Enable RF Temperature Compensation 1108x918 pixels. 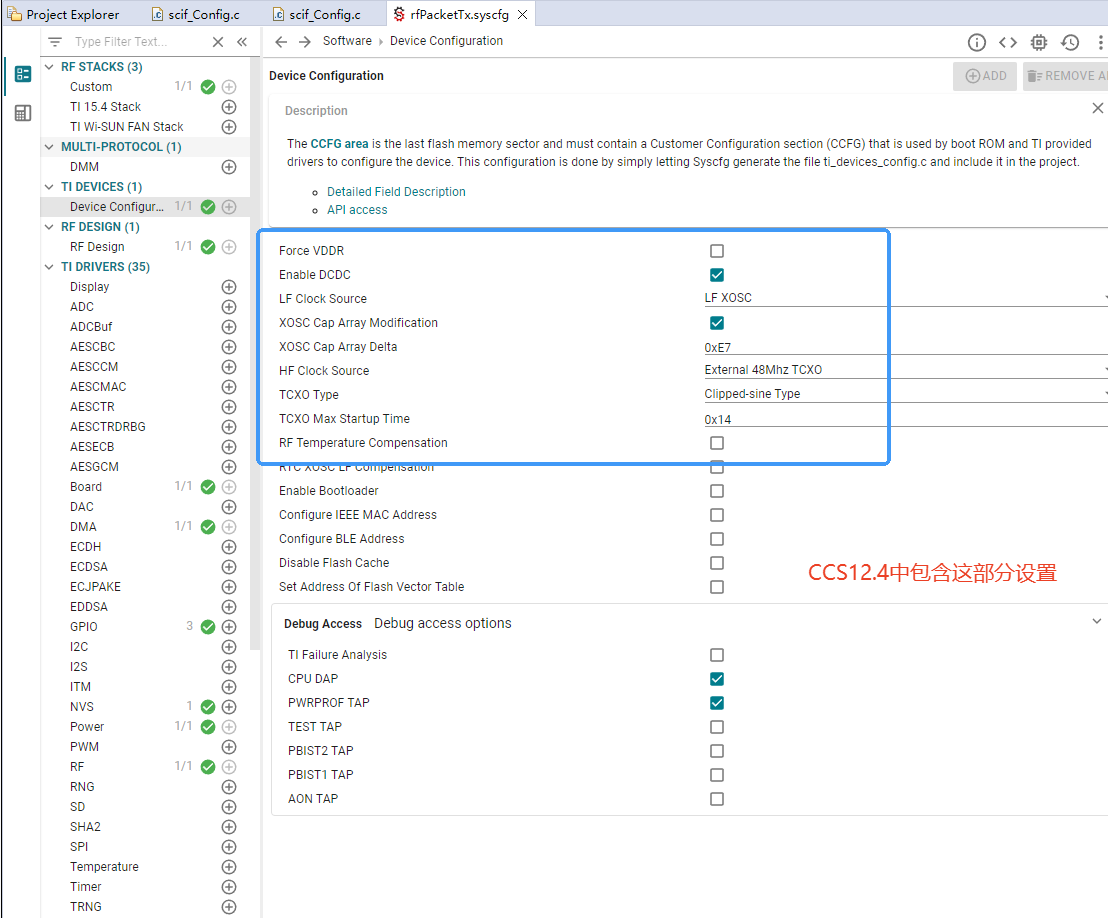(717, 443)
